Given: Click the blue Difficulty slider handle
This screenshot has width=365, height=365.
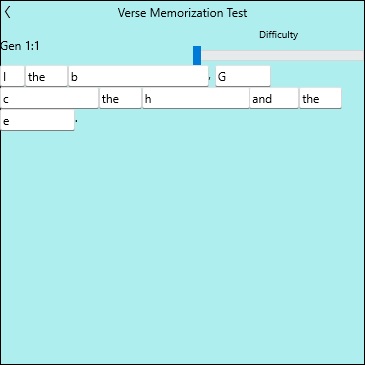Looking at the screenshot, I should click(x=197, y=55).
